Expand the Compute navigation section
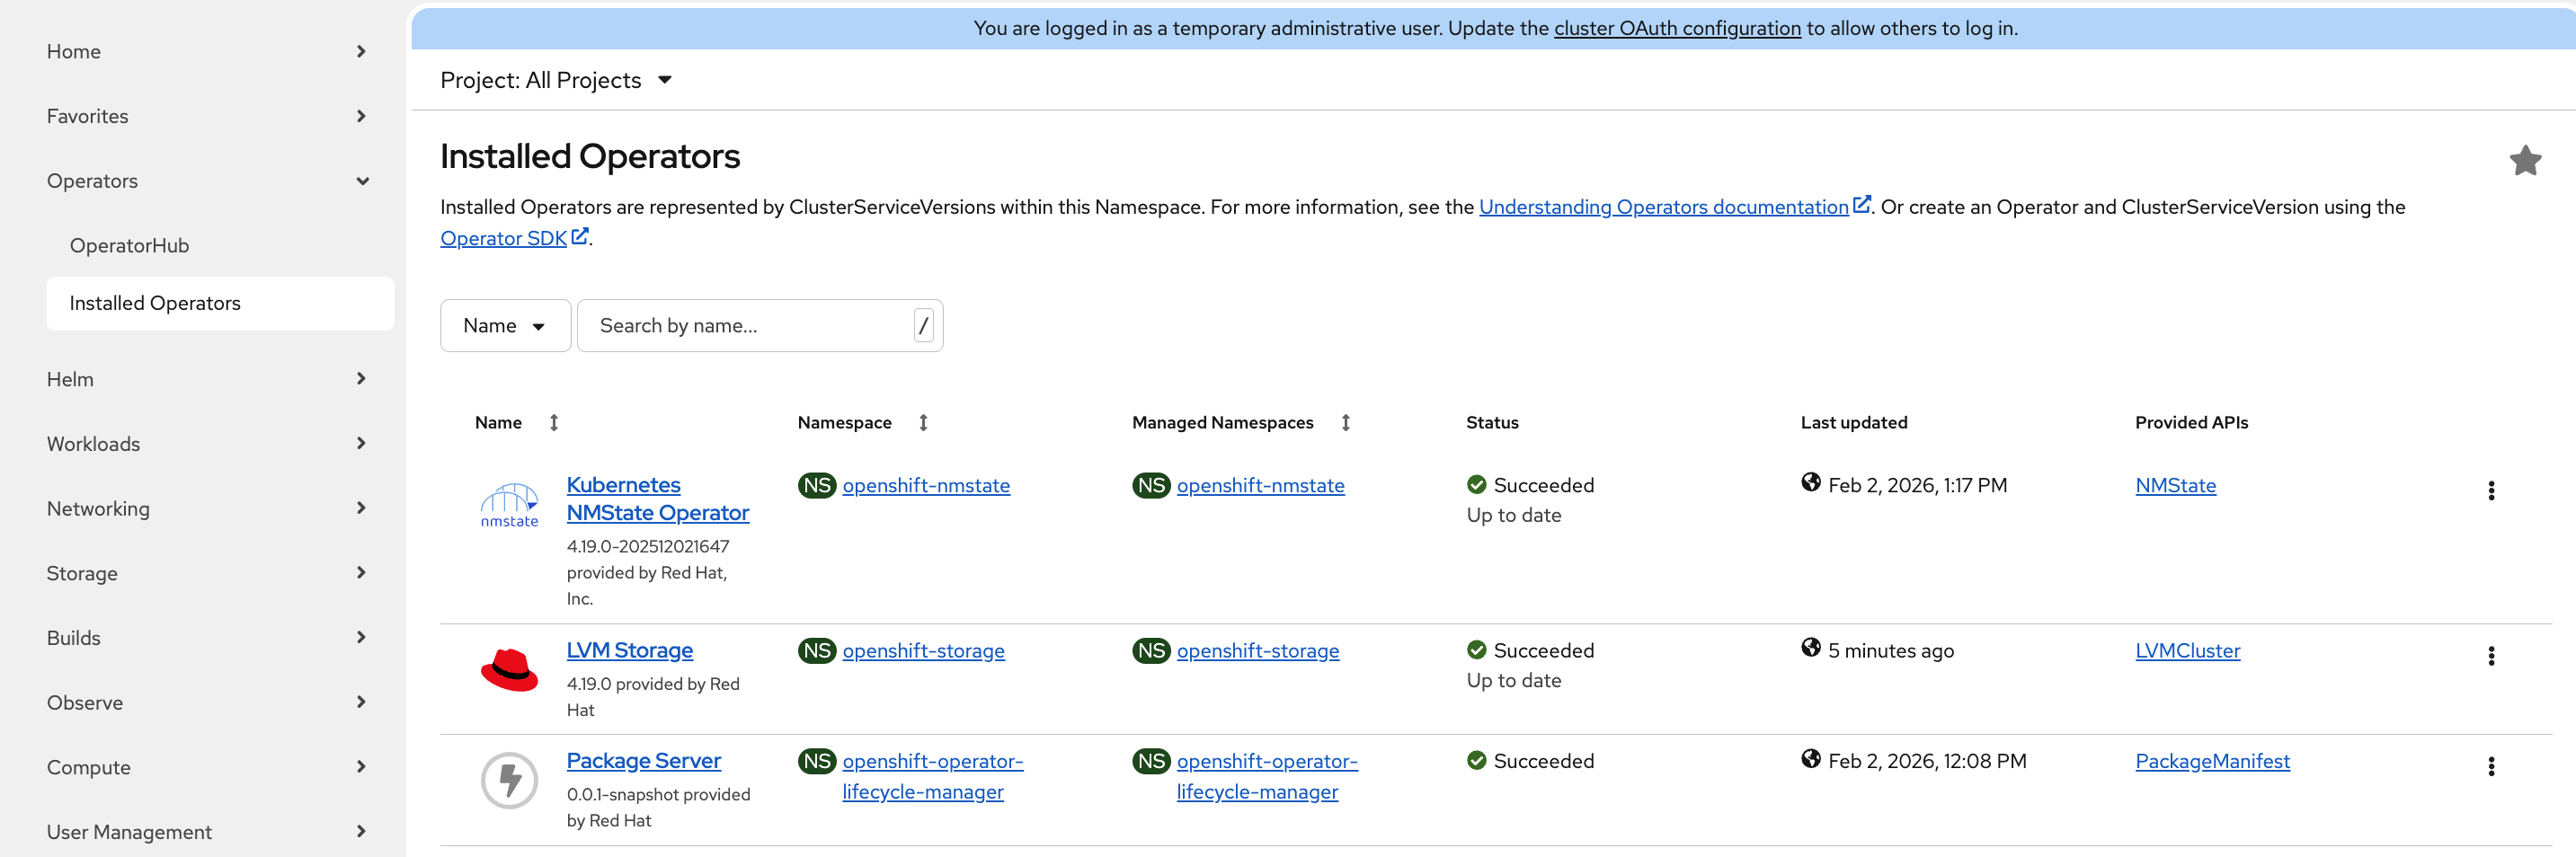Viewport: 2576px width, 857px height. coord(206,767)
